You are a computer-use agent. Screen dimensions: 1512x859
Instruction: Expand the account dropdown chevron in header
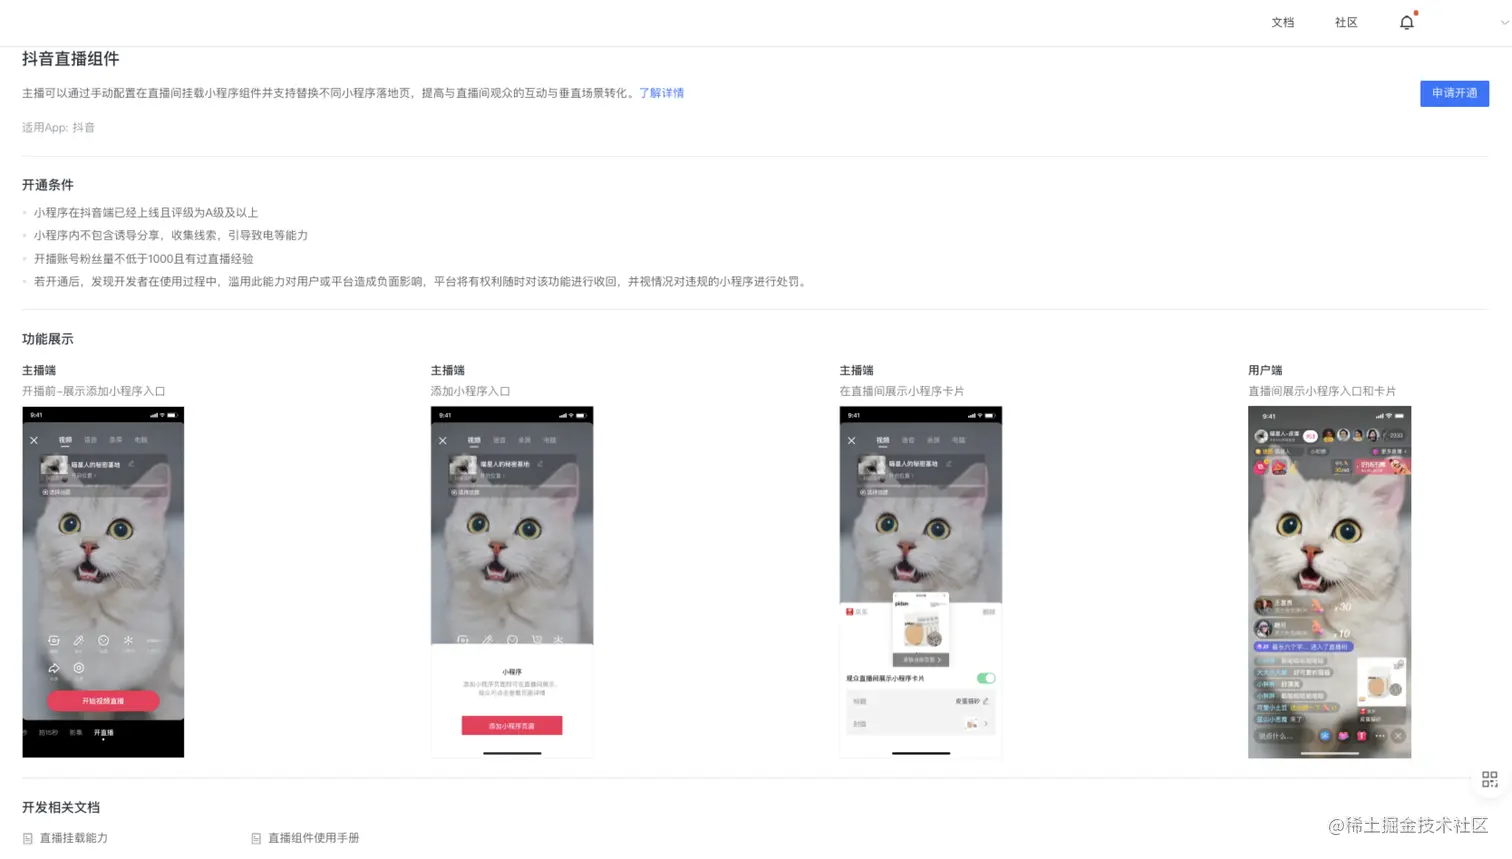tap(1504, 22)
